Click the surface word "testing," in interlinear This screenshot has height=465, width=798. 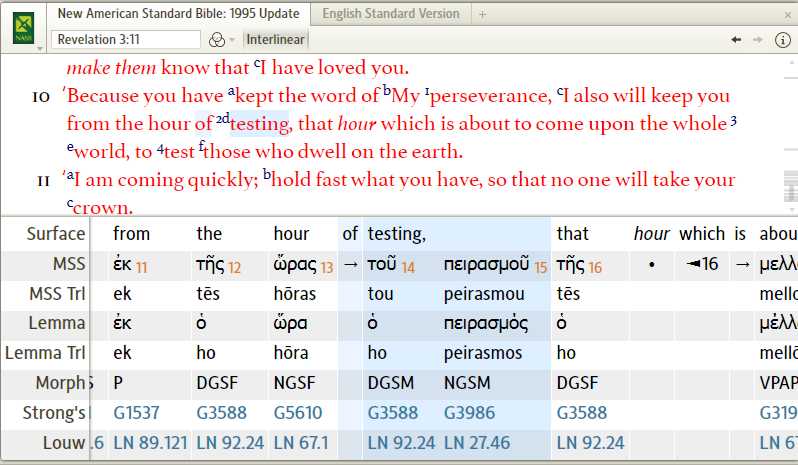click(x=397, y=234)
